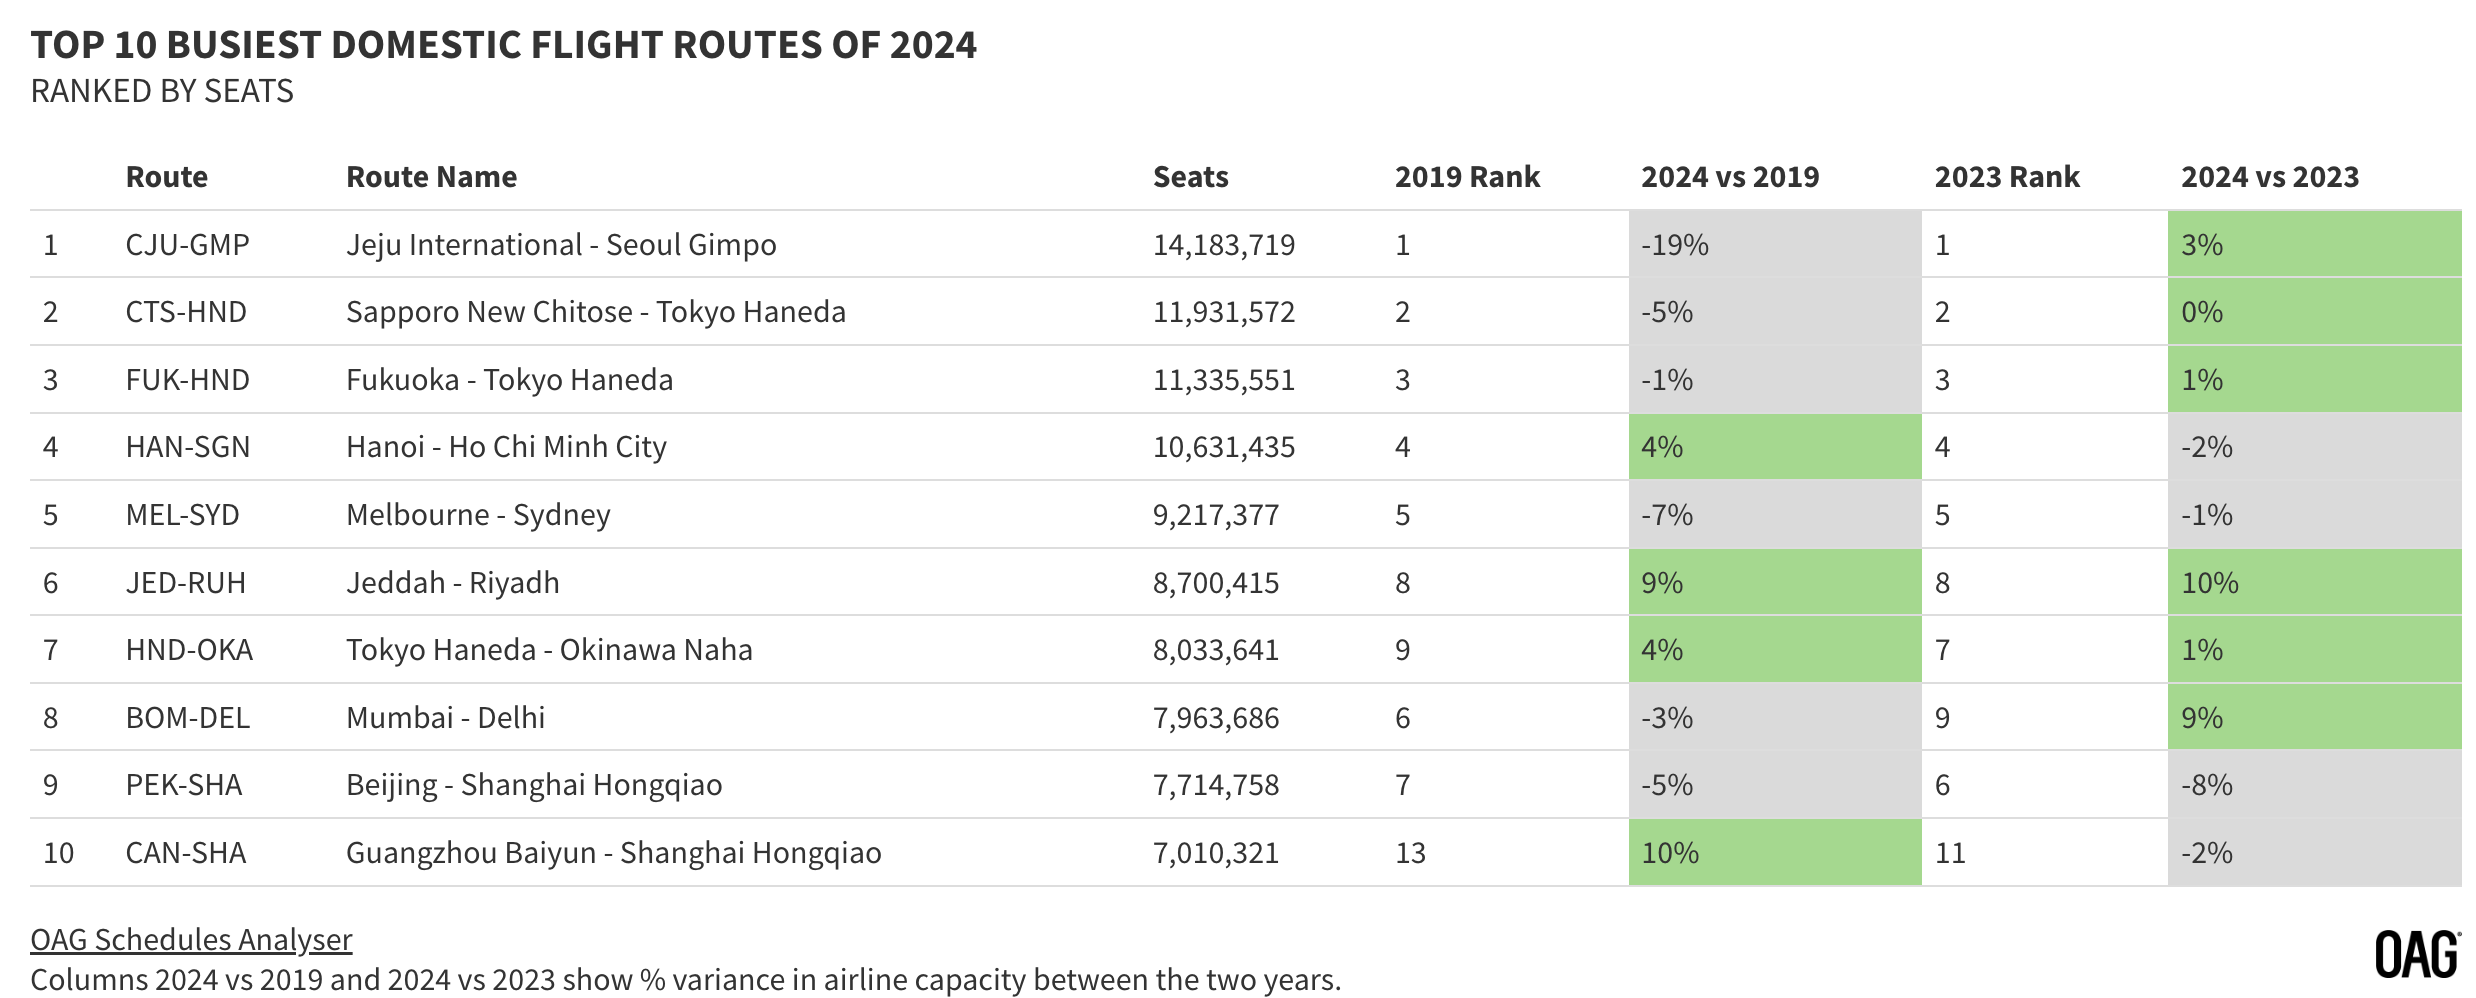This screenshot has height=998, width=2476.
Task: Click the Route column header
Action: click(x=166, y=177)
